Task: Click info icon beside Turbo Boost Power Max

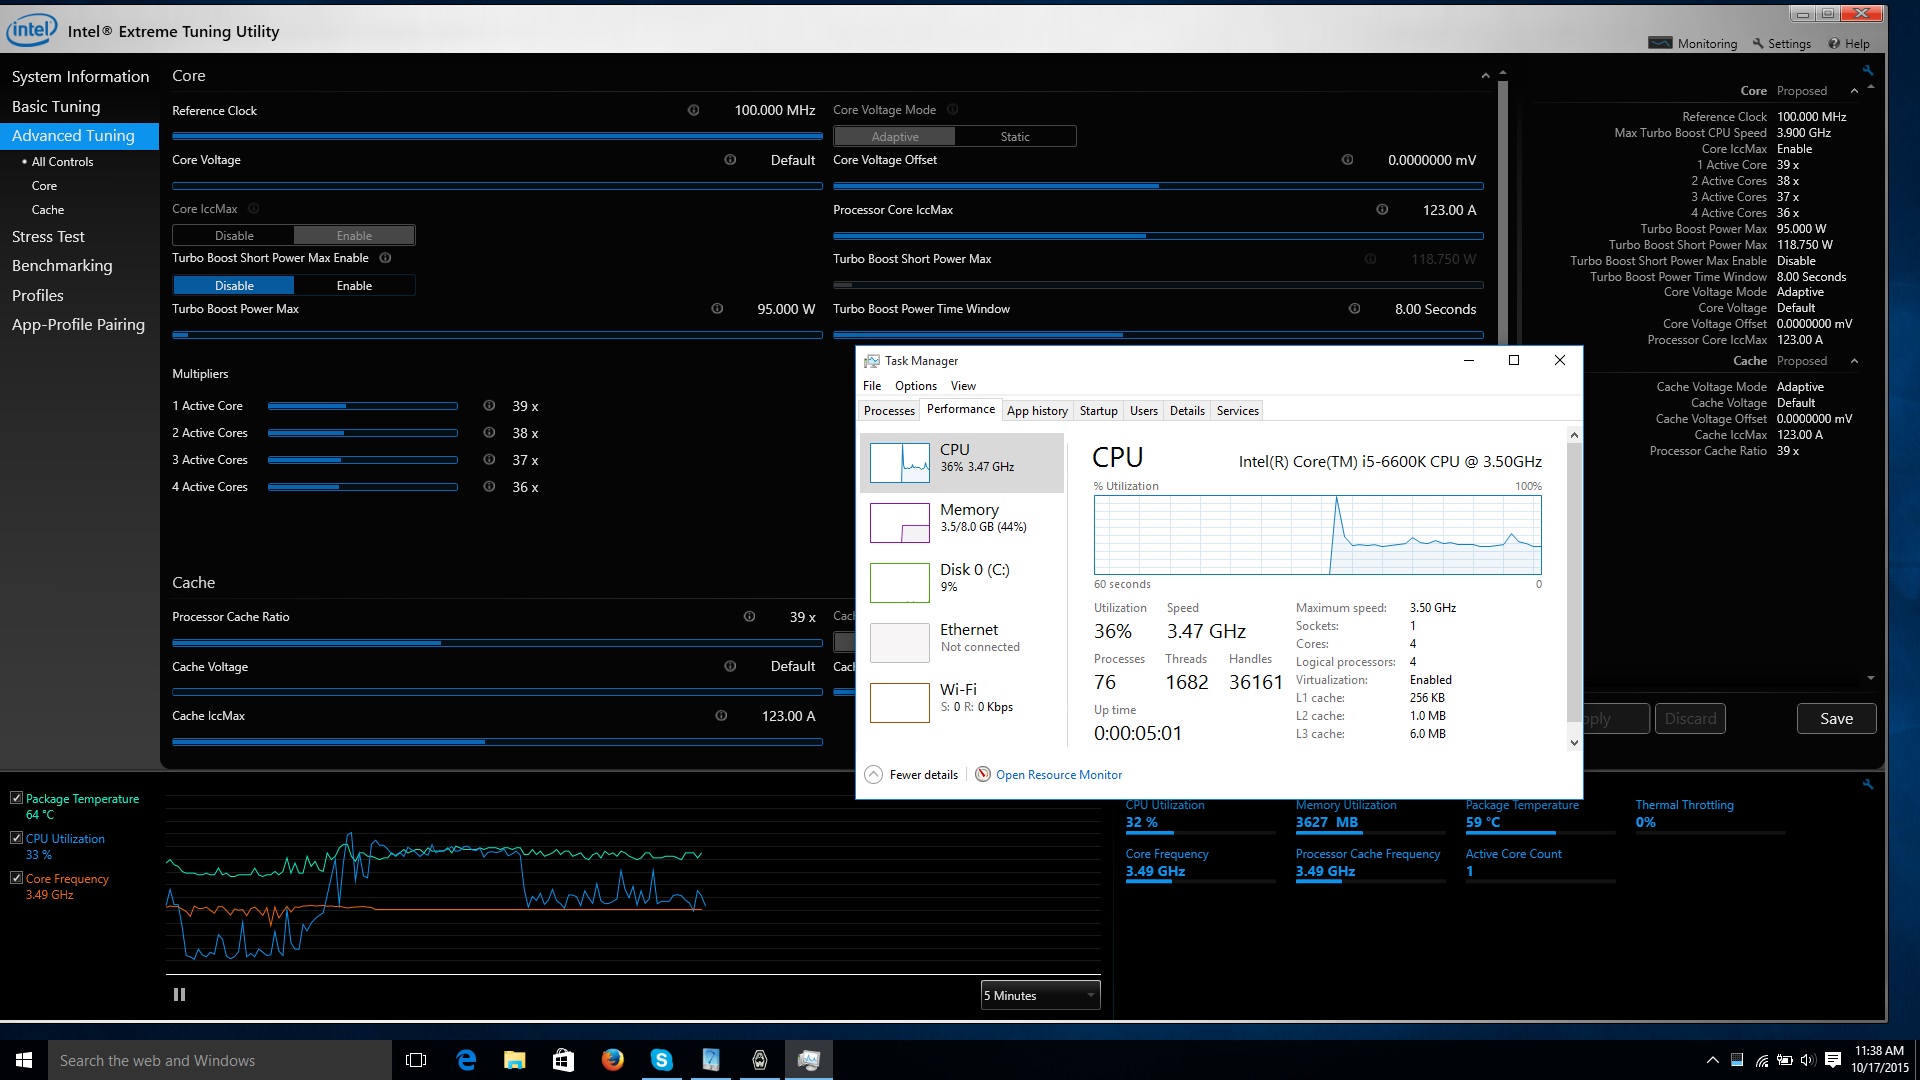Action: (717, 309)
